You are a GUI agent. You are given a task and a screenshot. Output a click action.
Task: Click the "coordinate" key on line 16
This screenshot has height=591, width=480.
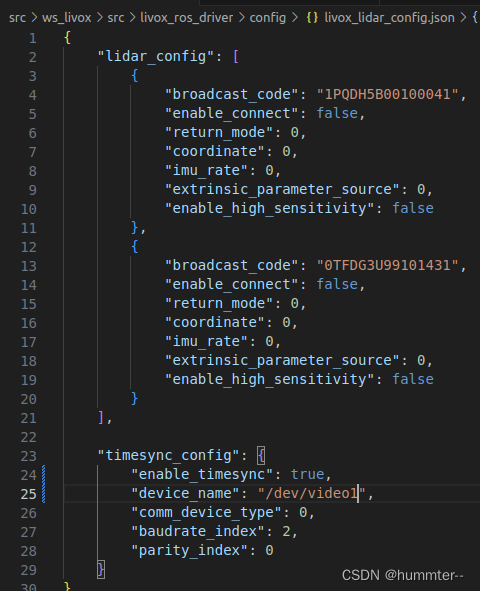(215, 322)
